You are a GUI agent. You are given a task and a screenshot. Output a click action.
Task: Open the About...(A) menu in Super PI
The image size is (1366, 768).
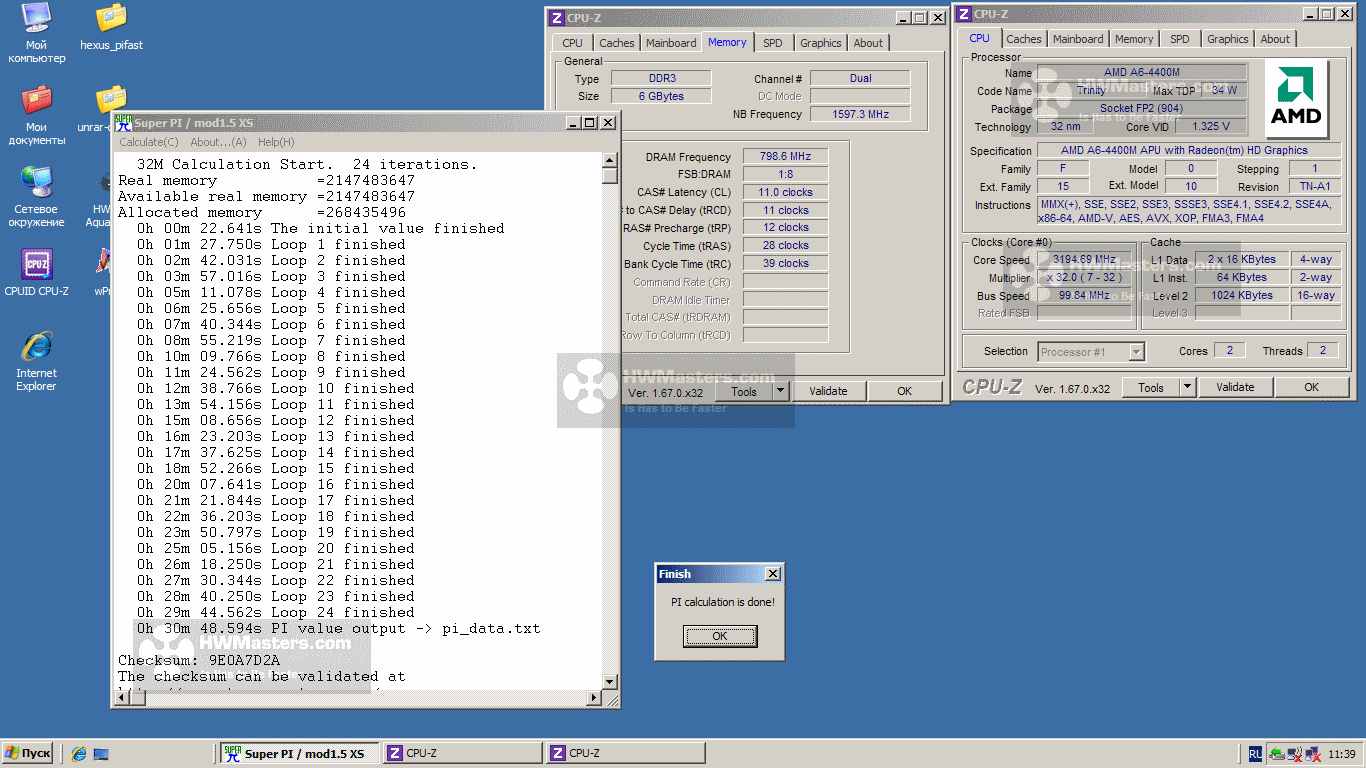[218, 142]
